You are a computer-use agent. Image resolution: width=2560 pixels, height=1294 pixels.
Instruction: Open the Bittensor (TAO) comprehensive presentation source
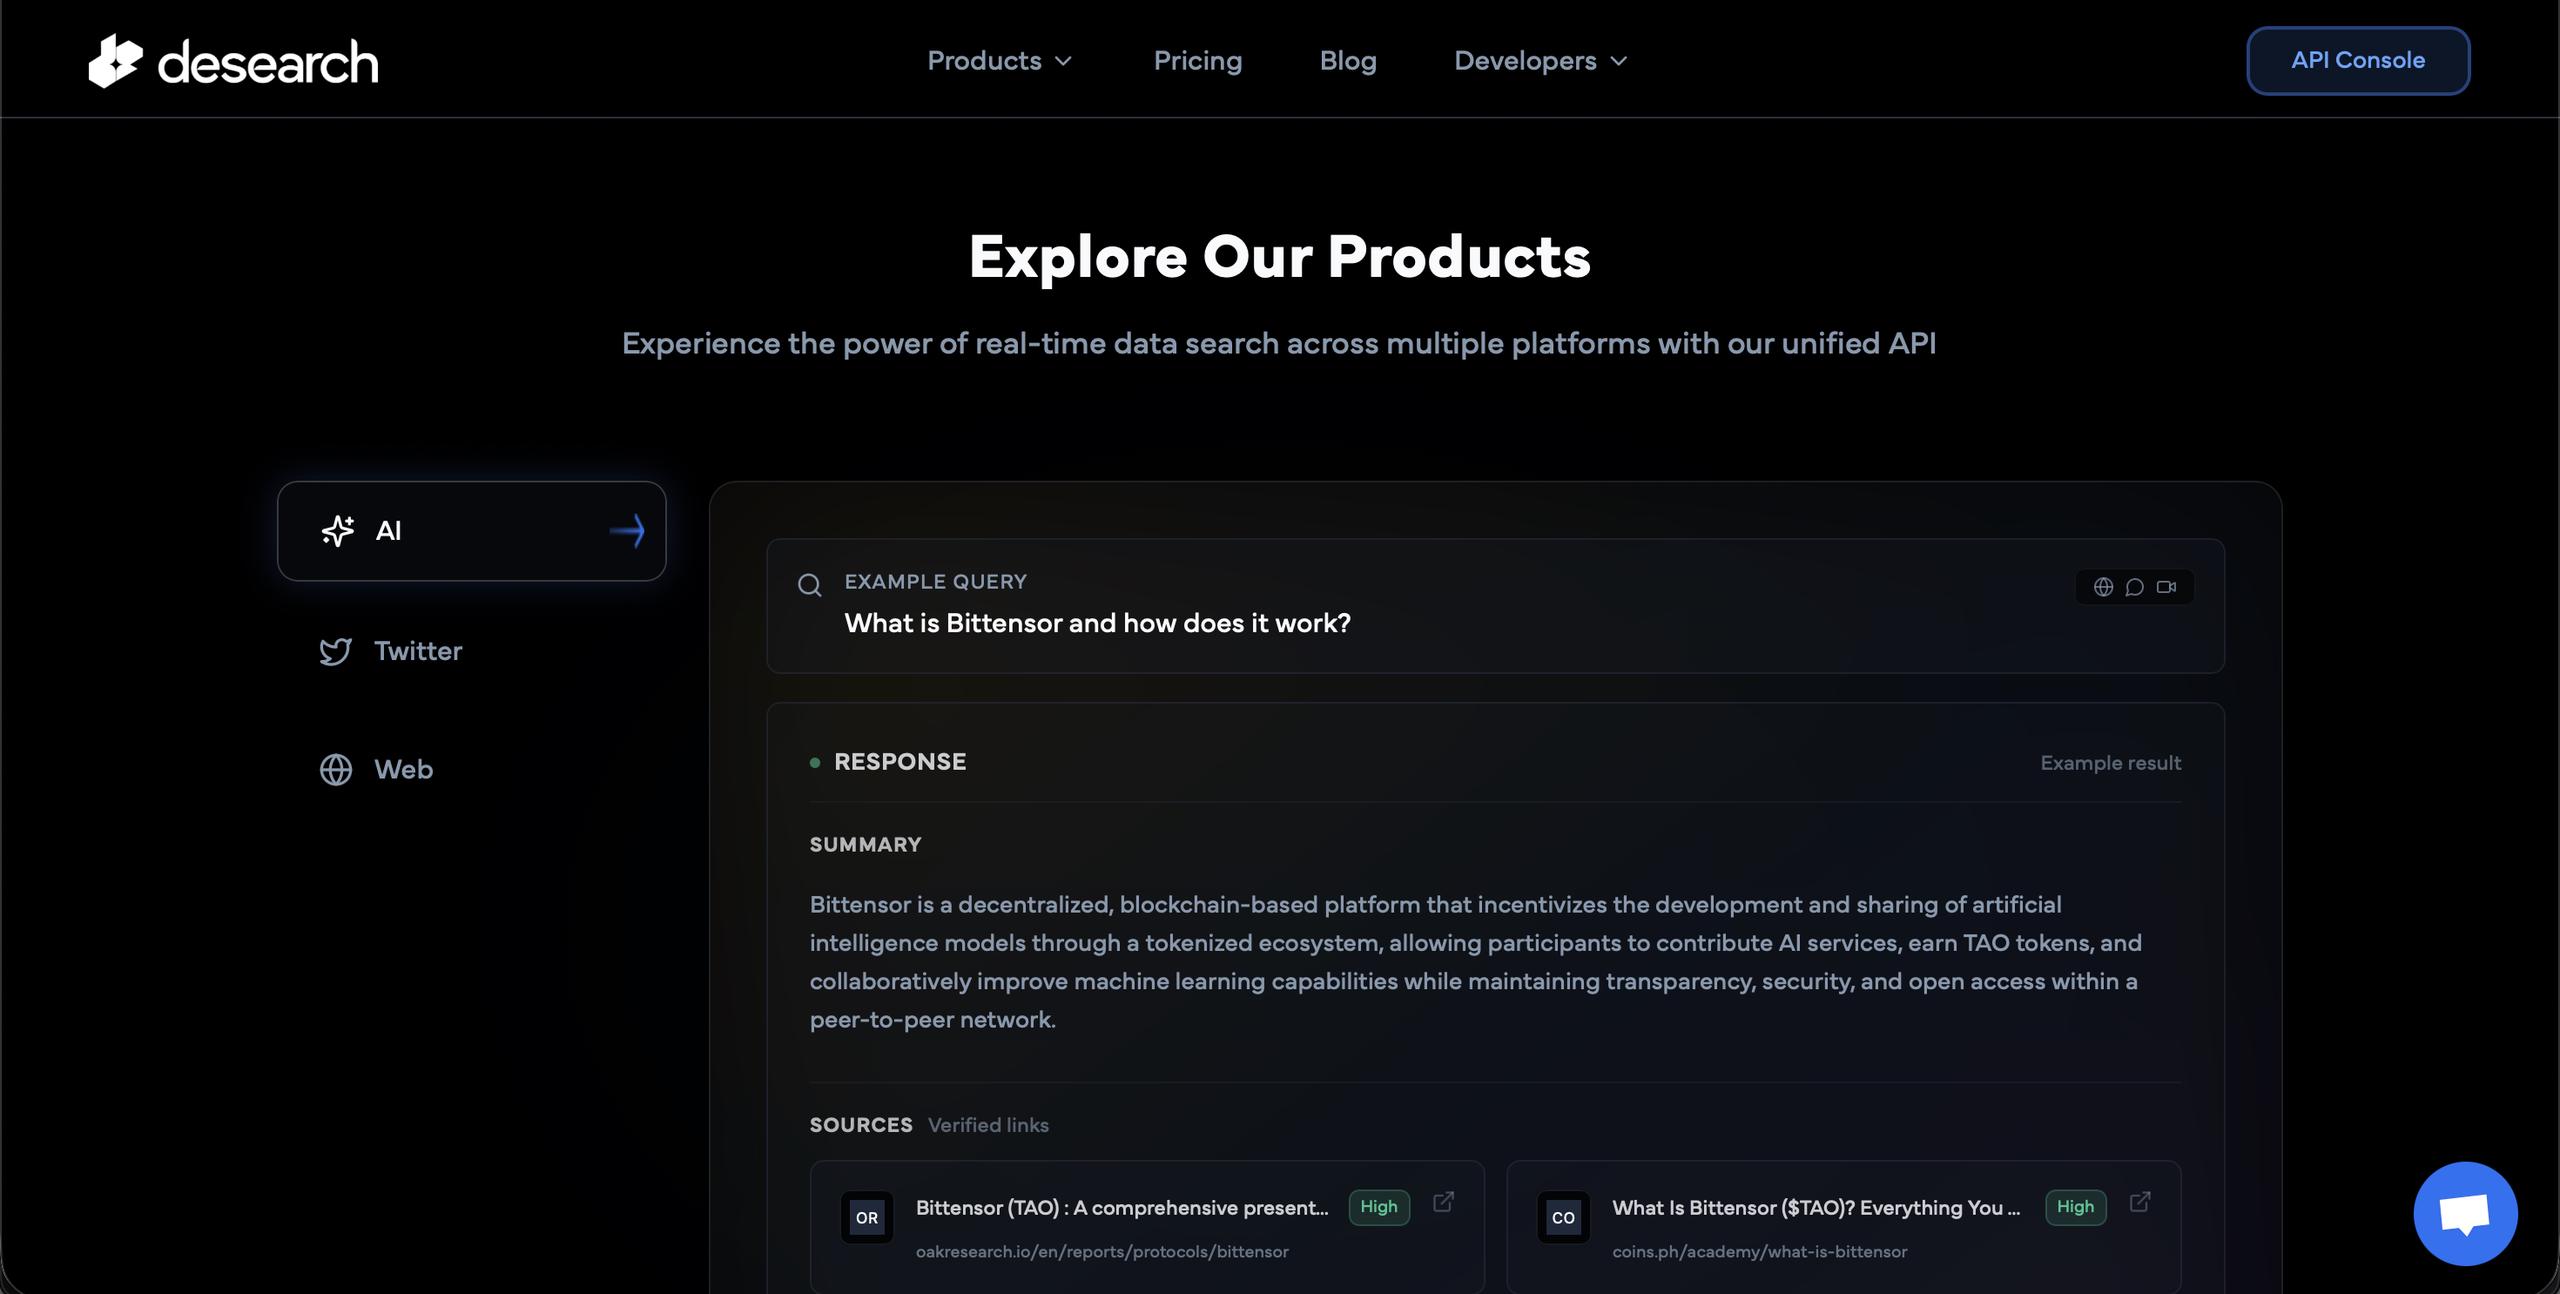[1121, 1208]
